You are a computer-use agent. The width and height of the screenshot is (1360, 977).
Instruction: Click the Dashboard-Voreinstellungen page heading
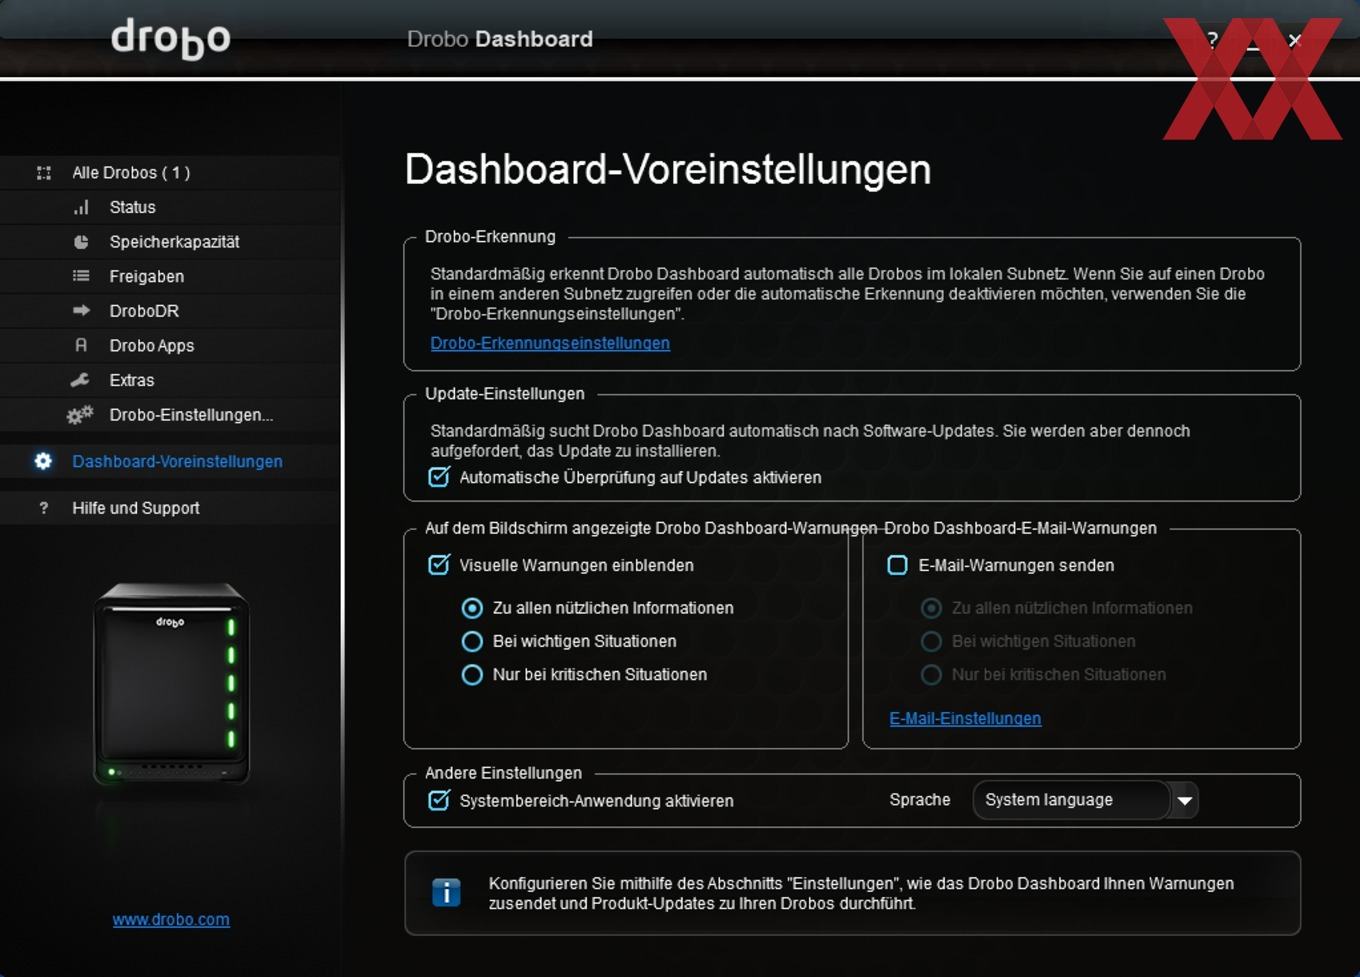[668, 169]
